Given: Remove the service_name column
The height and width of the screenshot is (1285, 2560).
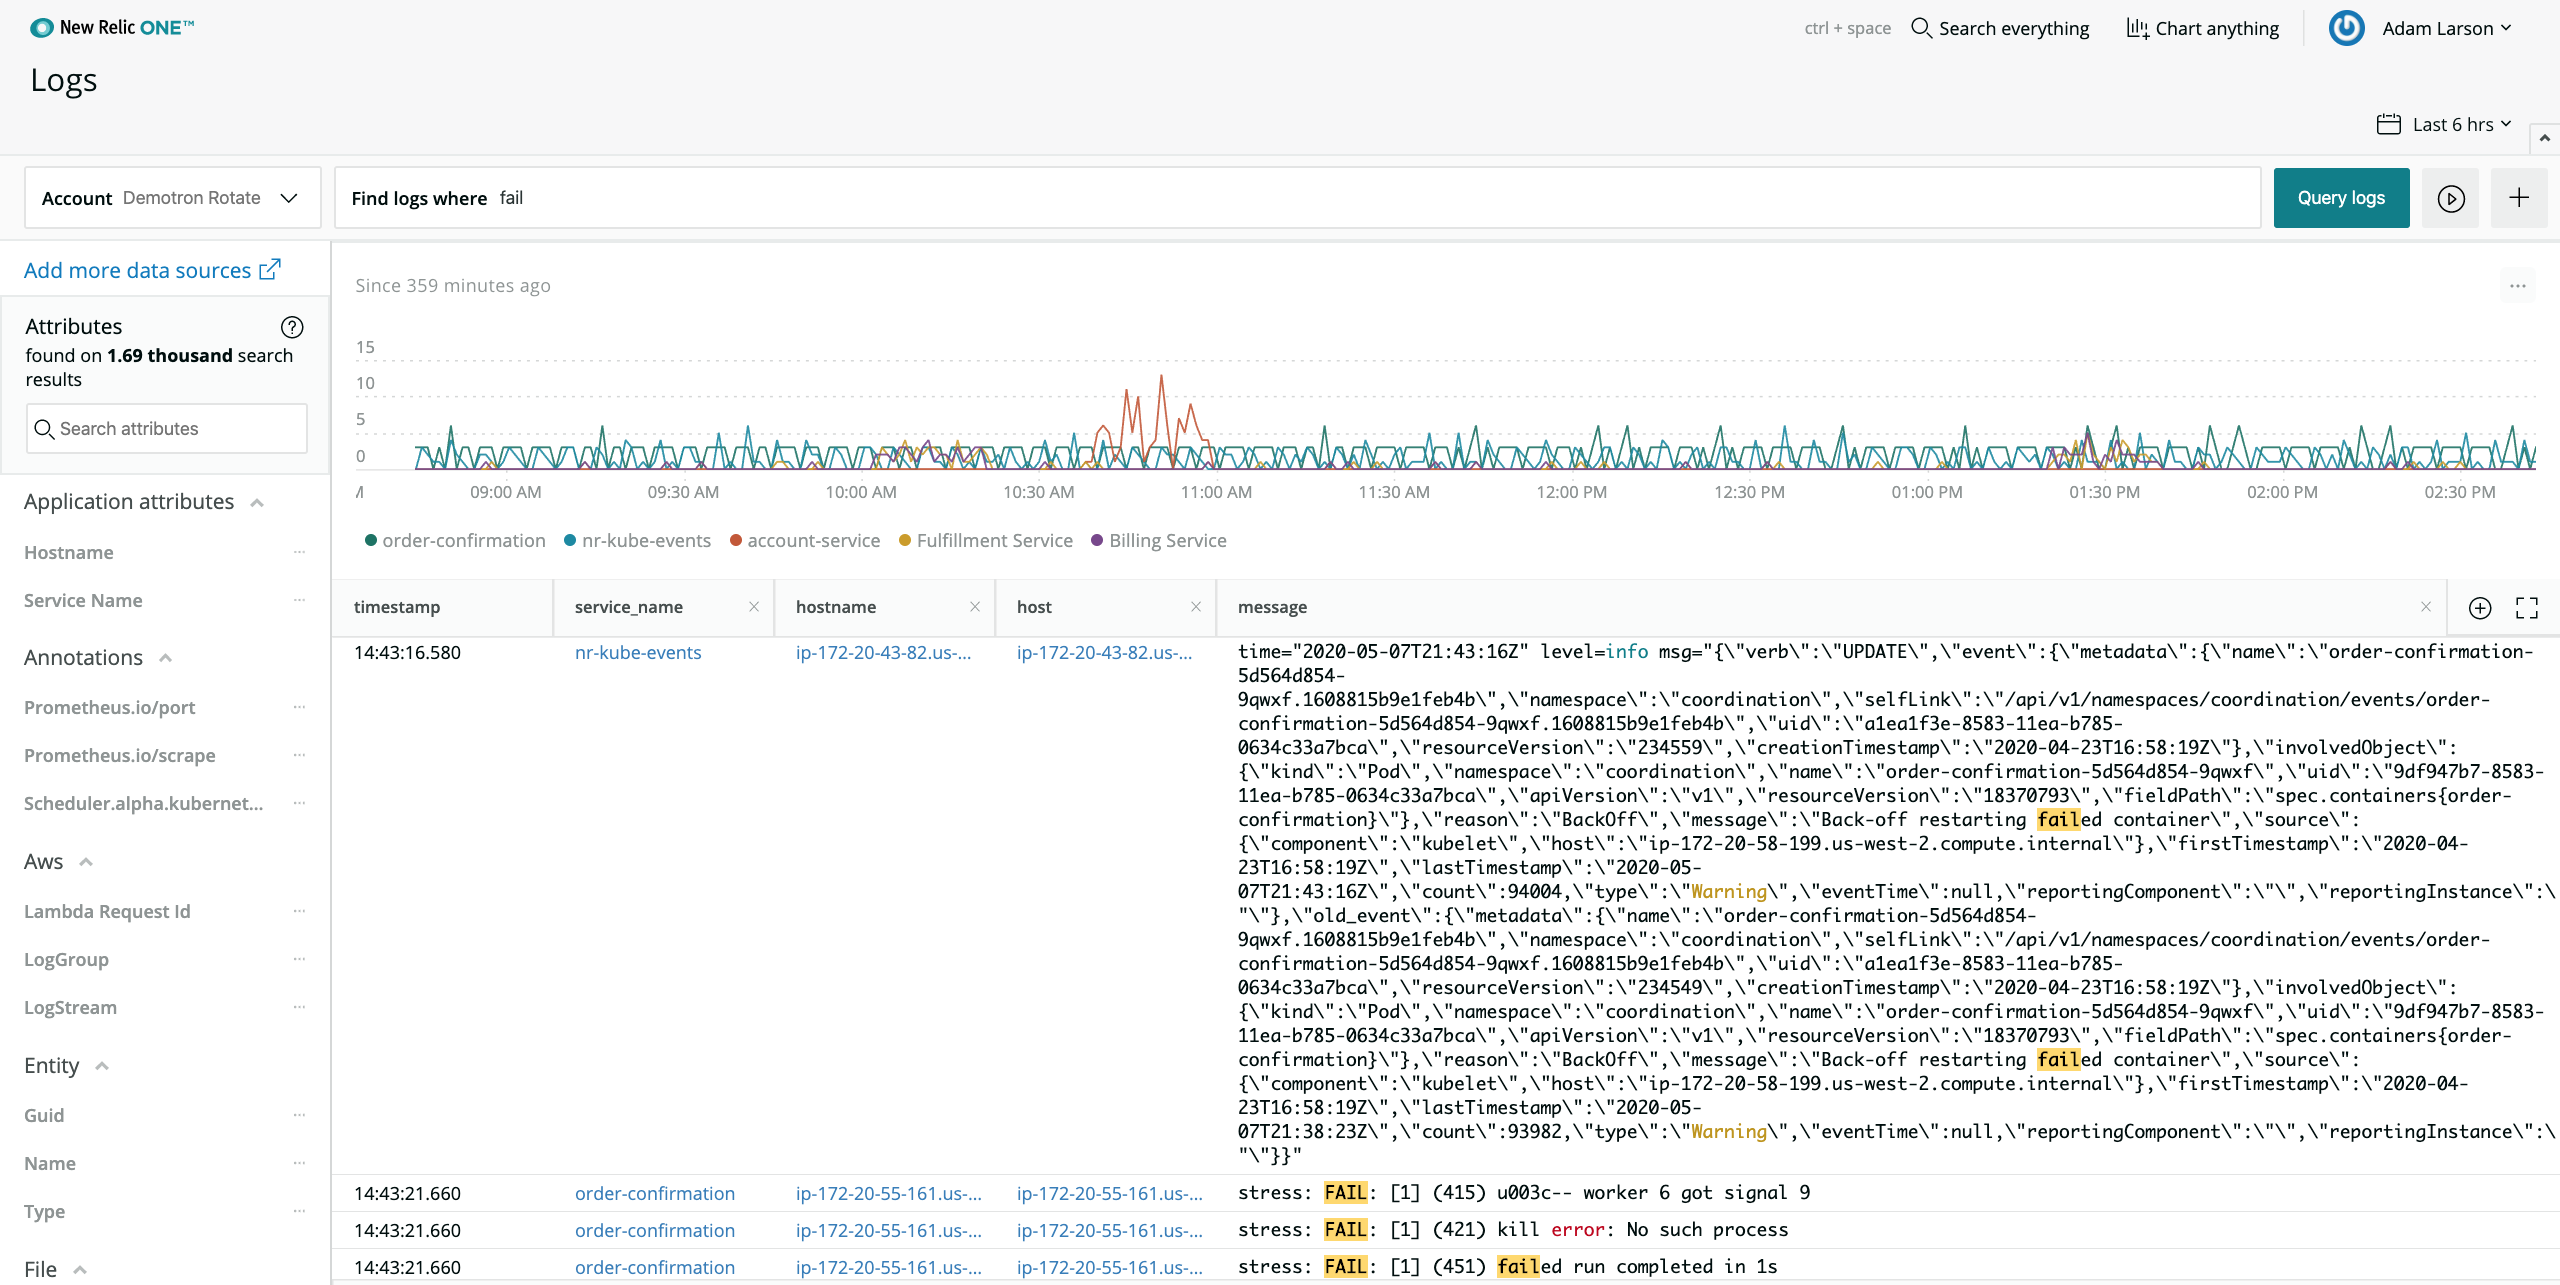Looking at the screenshot, I should tap(754, 607).
